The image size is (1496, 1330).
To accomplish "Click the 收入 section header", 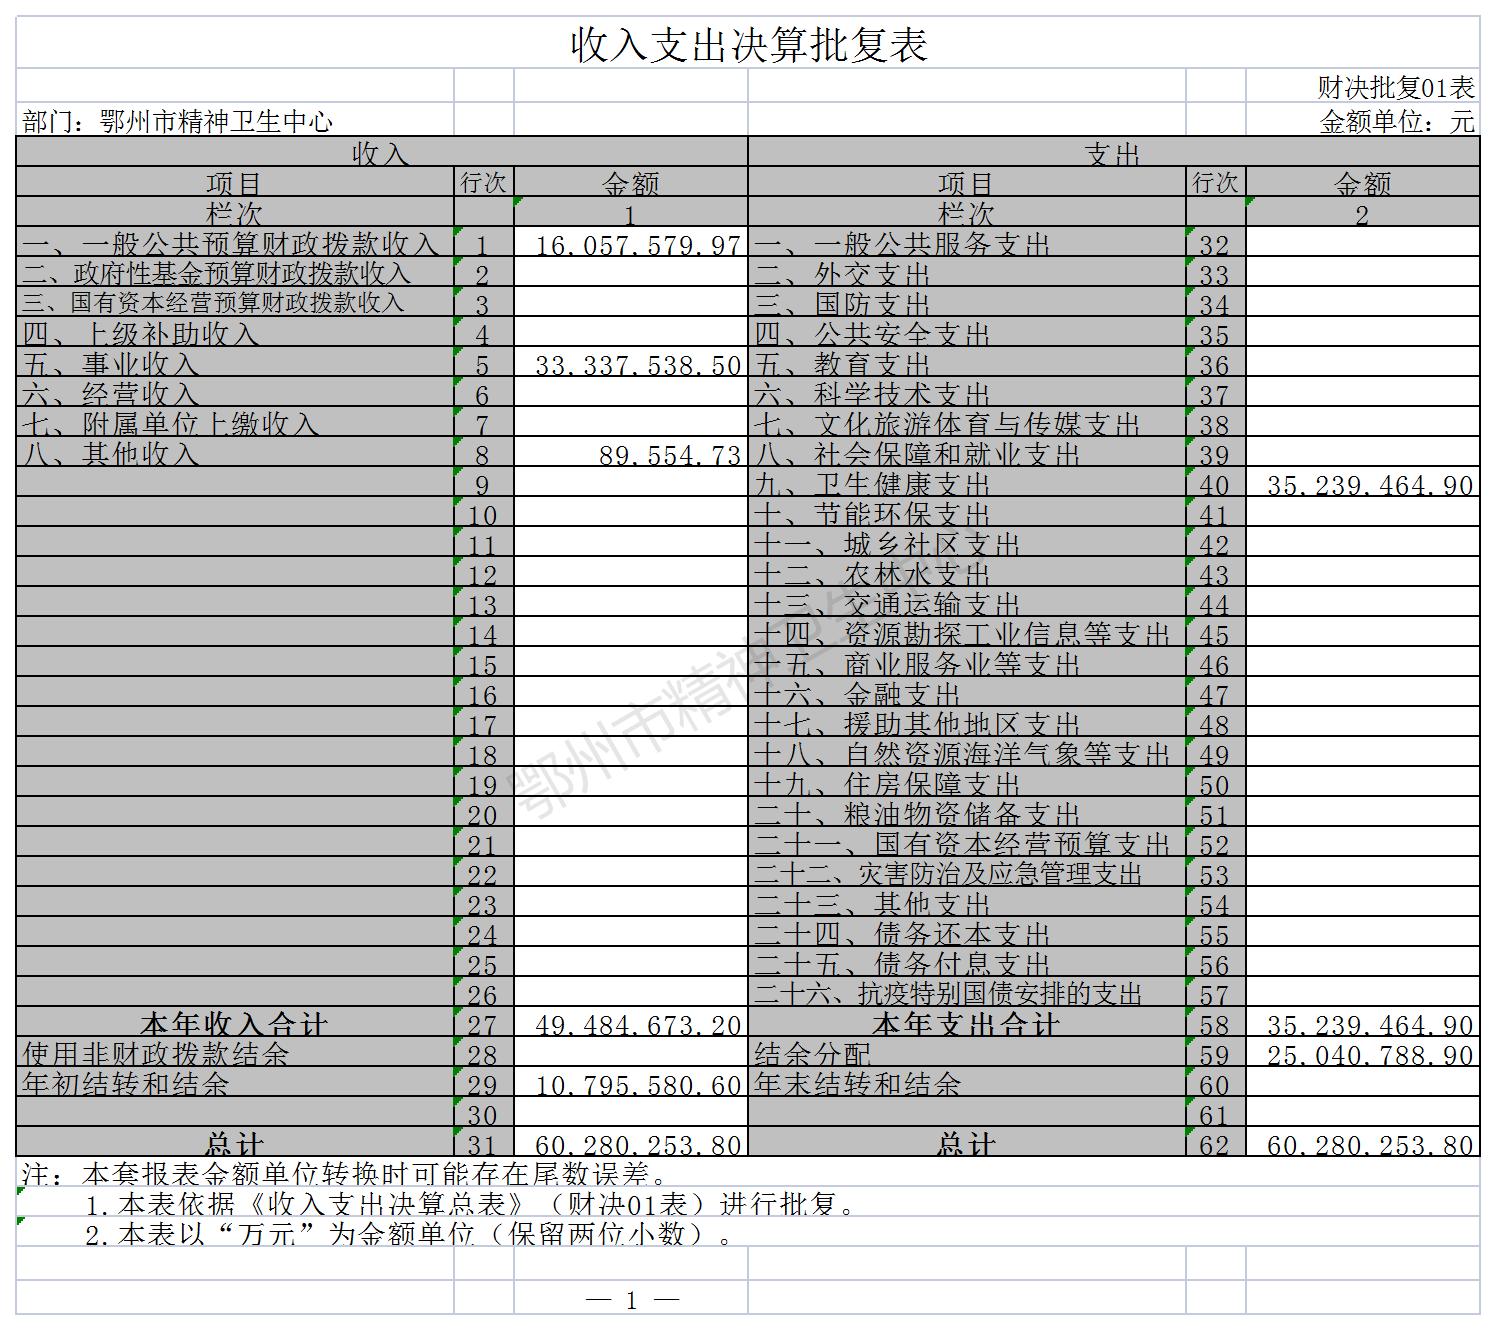I will pos(382,153).
